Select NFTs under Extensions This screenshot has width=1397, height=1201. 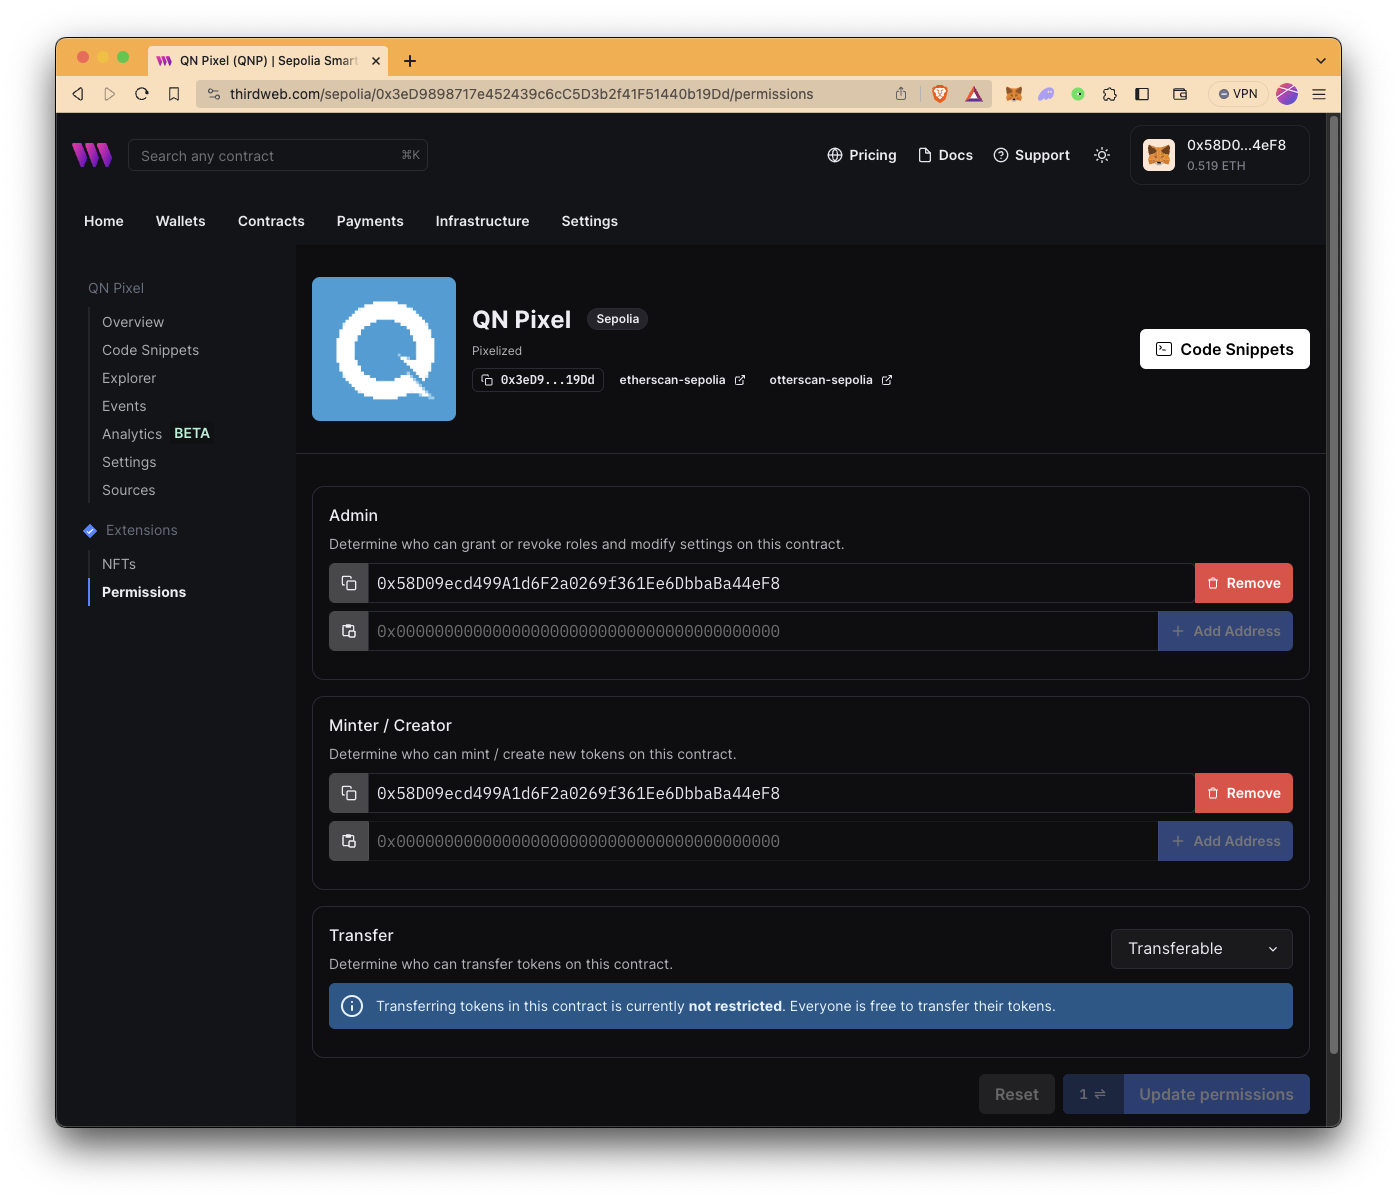pyautogui.click(x=119, y=564)
